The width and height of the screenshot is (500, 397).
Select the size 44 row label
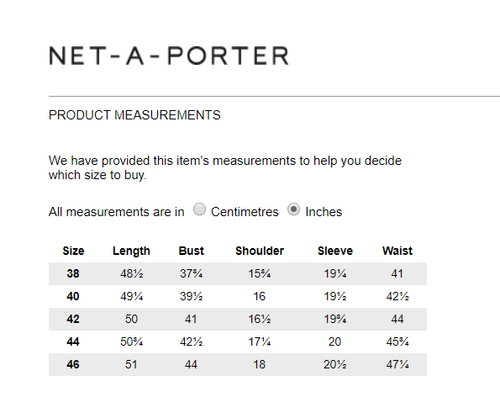pos(73,342)
